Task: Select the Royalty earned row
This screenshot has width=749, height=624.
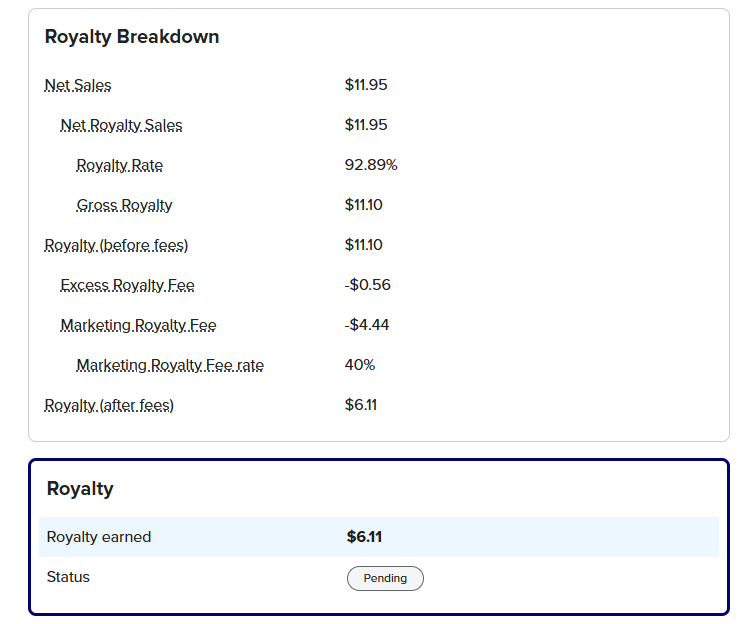Action: coord(379,537)
